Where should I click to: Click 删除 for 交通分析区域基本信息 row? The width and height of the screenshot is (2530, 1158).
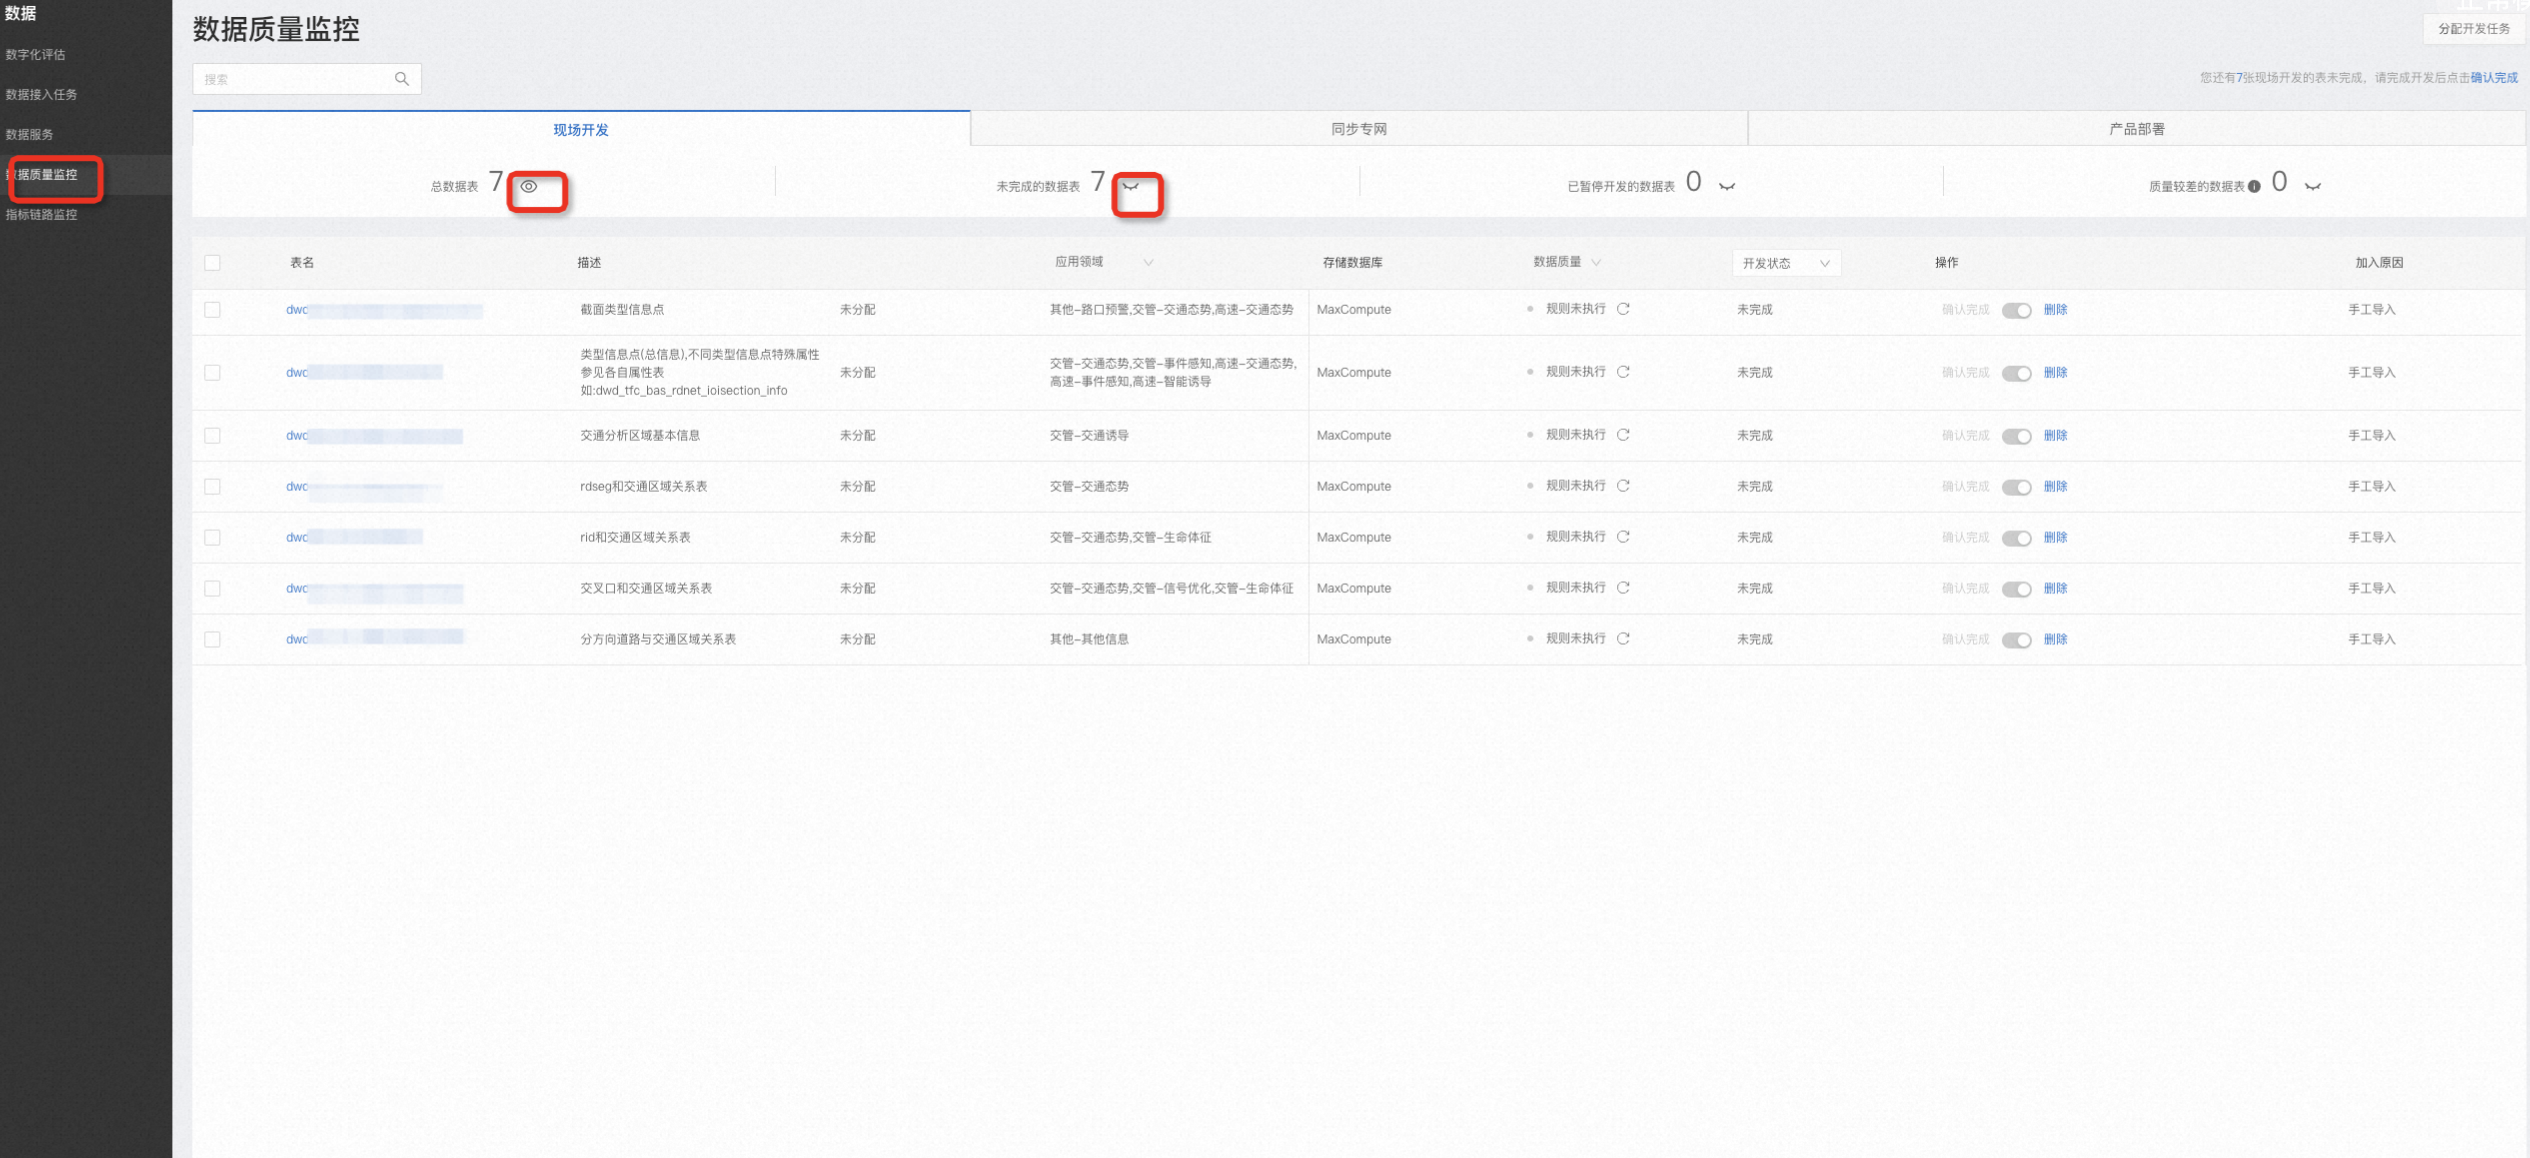(x=2055, y=436)
